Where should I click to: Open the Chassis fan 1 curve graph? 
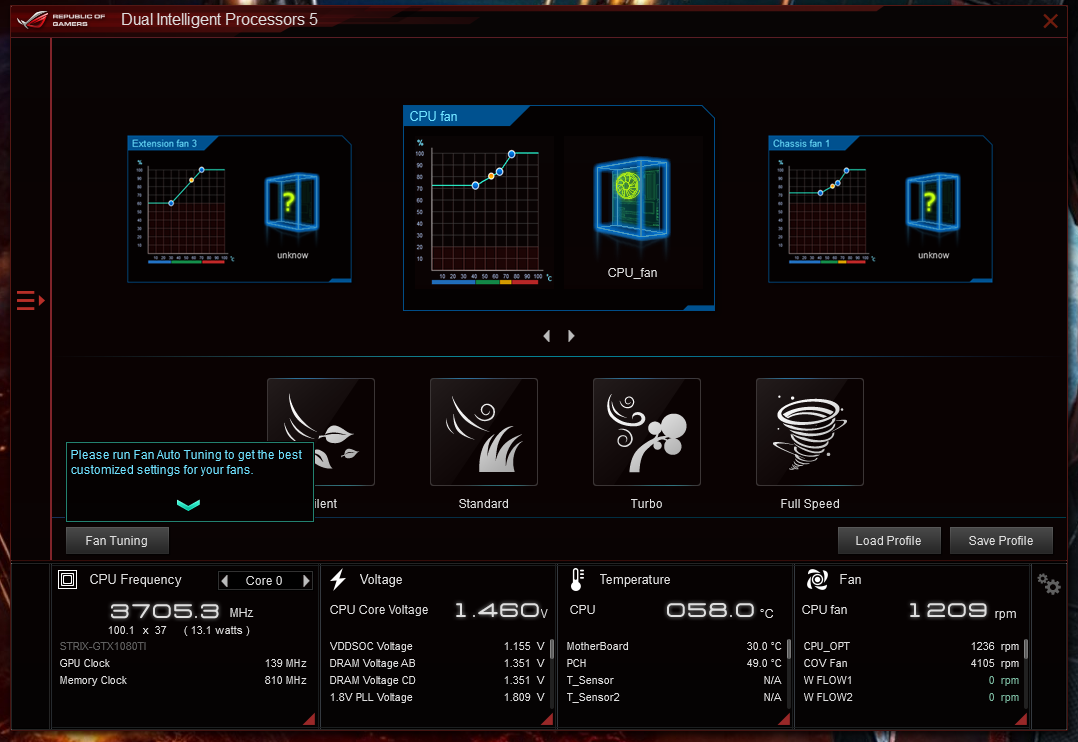pos(825,210)
